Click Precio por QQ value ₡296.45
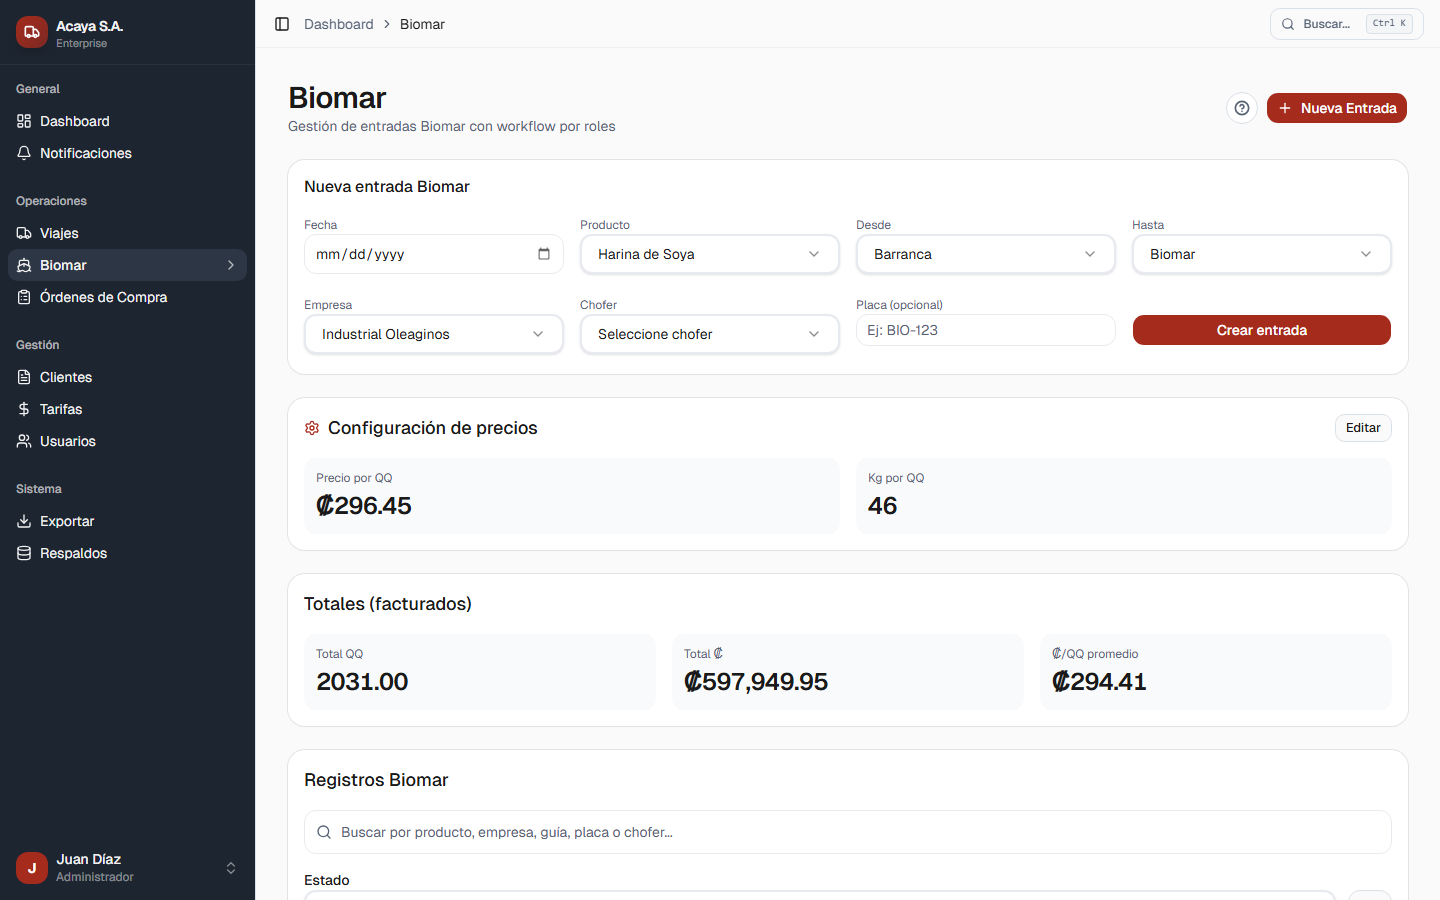The width and height of the screenshot is (1440, 900). pyautogui.click(x=364, y=506)
